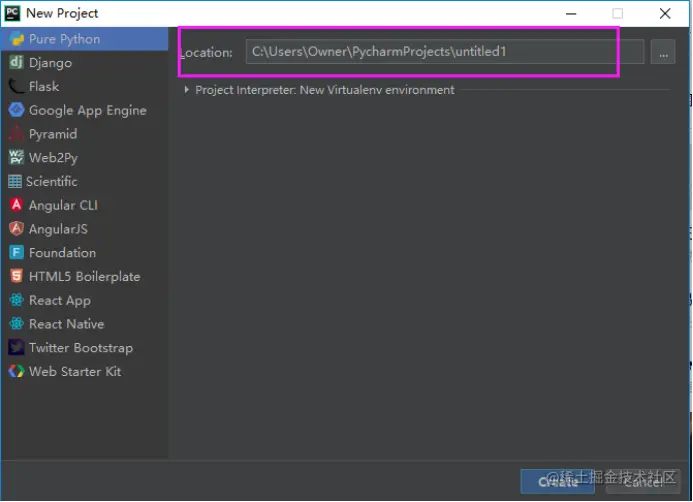Pick the Pyramid project icon
Image resolution: width=693 pixels, height=502 pixels.
click(16, 134)
